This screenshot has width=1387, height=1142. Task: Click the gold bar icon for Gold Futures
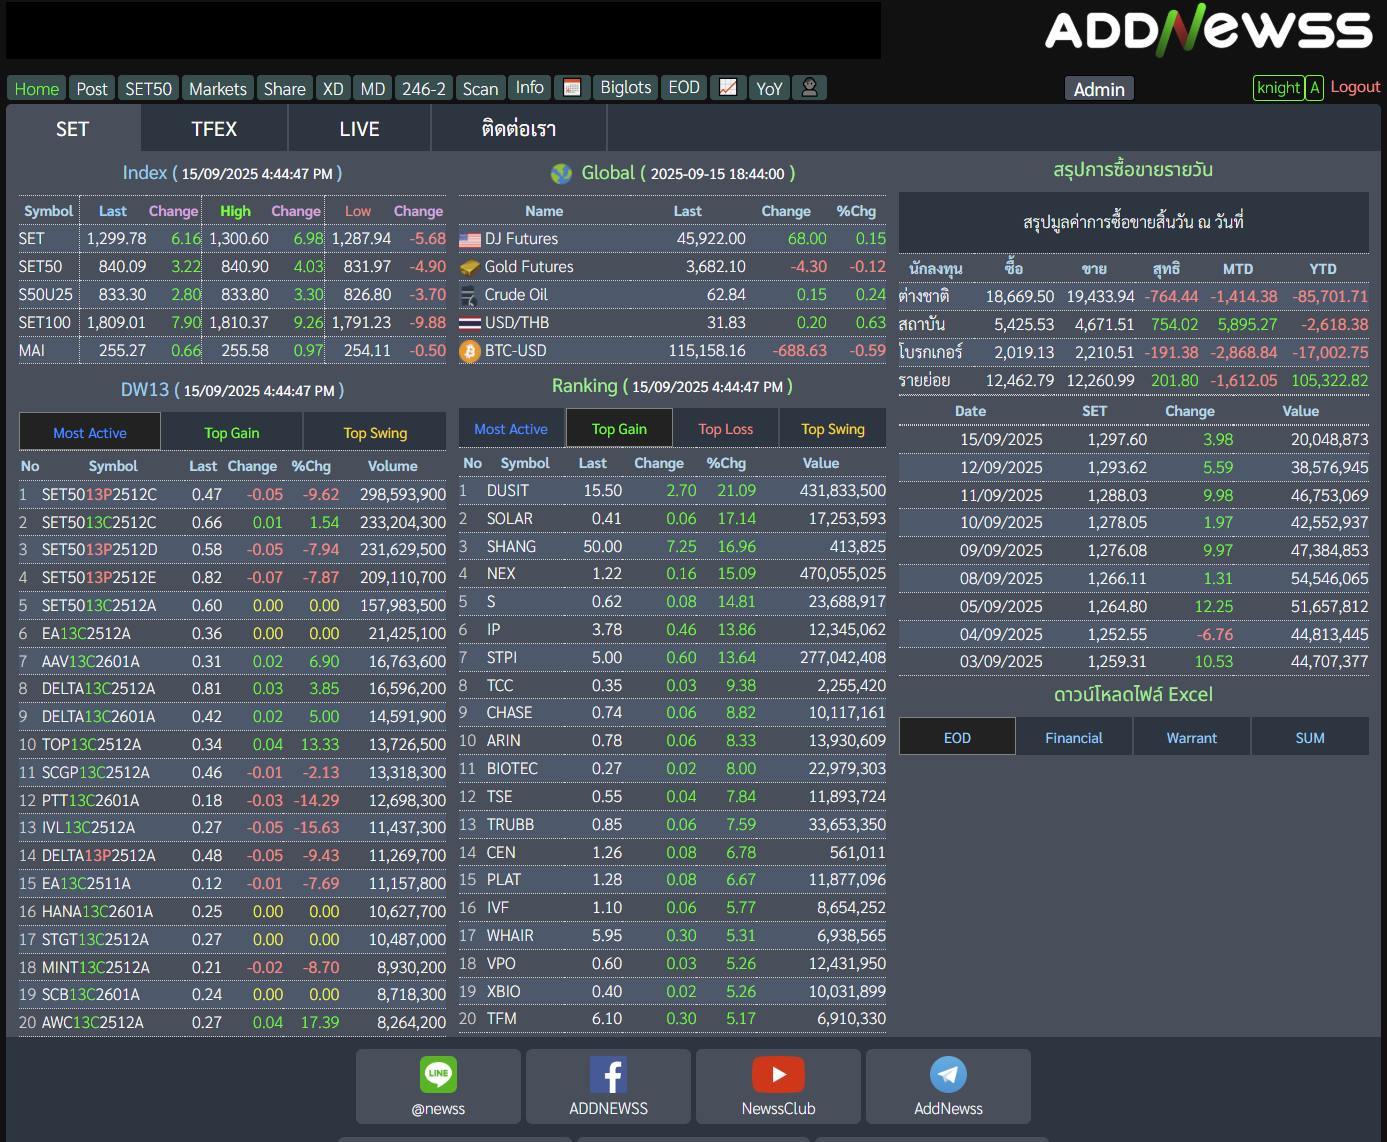pyautogui.click(x=470, y=267)
